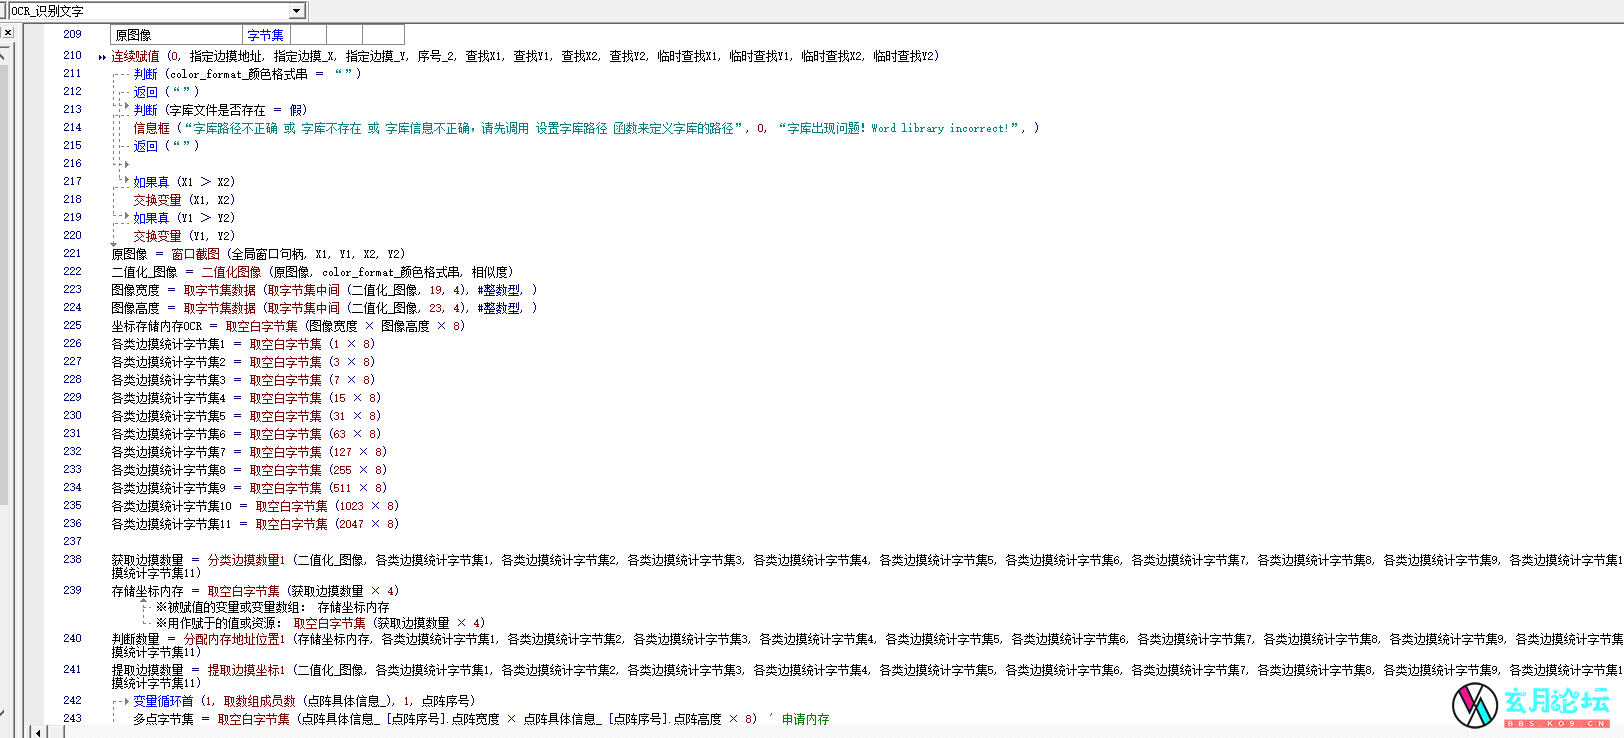Image resolution: width=1624 pixels, height=738 pixels.
Task: Click the flow arrow on empty line 216
Action: coord(126,164)
